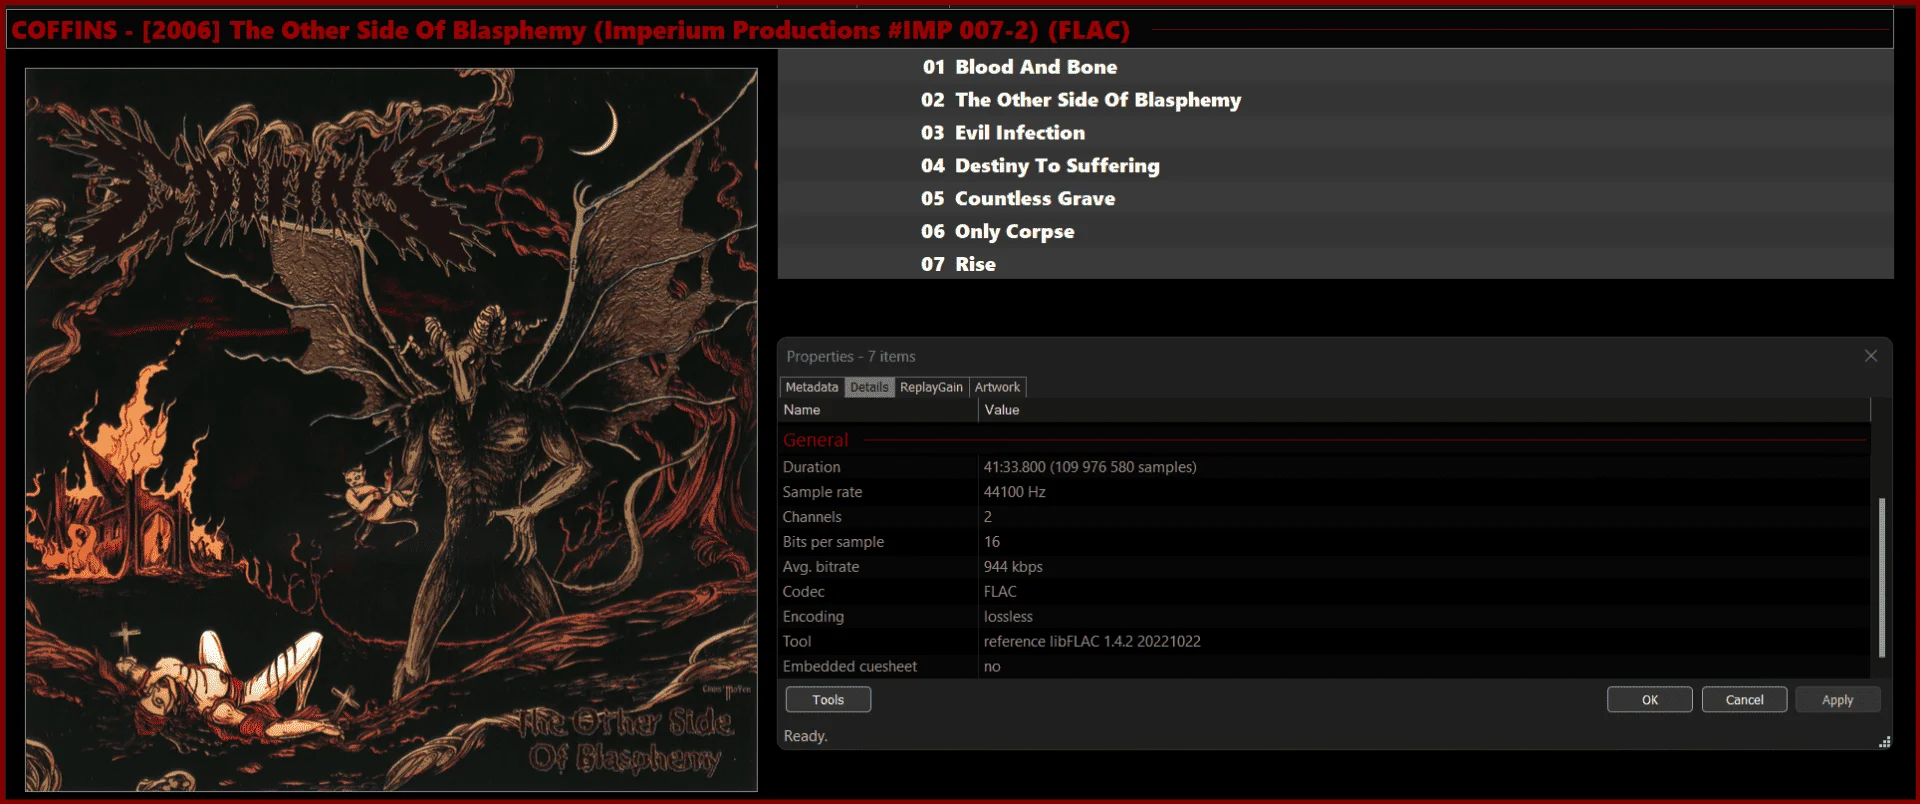This screenshot has width=1920, height=804.
Task: Open the Artwork tab
Action: 997,387
